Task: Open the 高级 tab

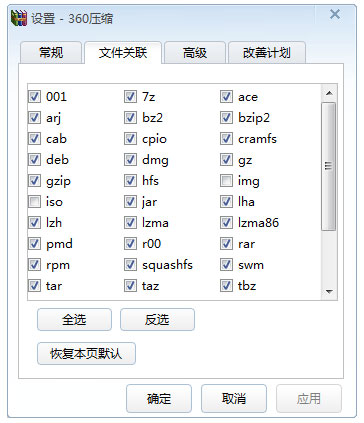Action: tap(195, 53)
